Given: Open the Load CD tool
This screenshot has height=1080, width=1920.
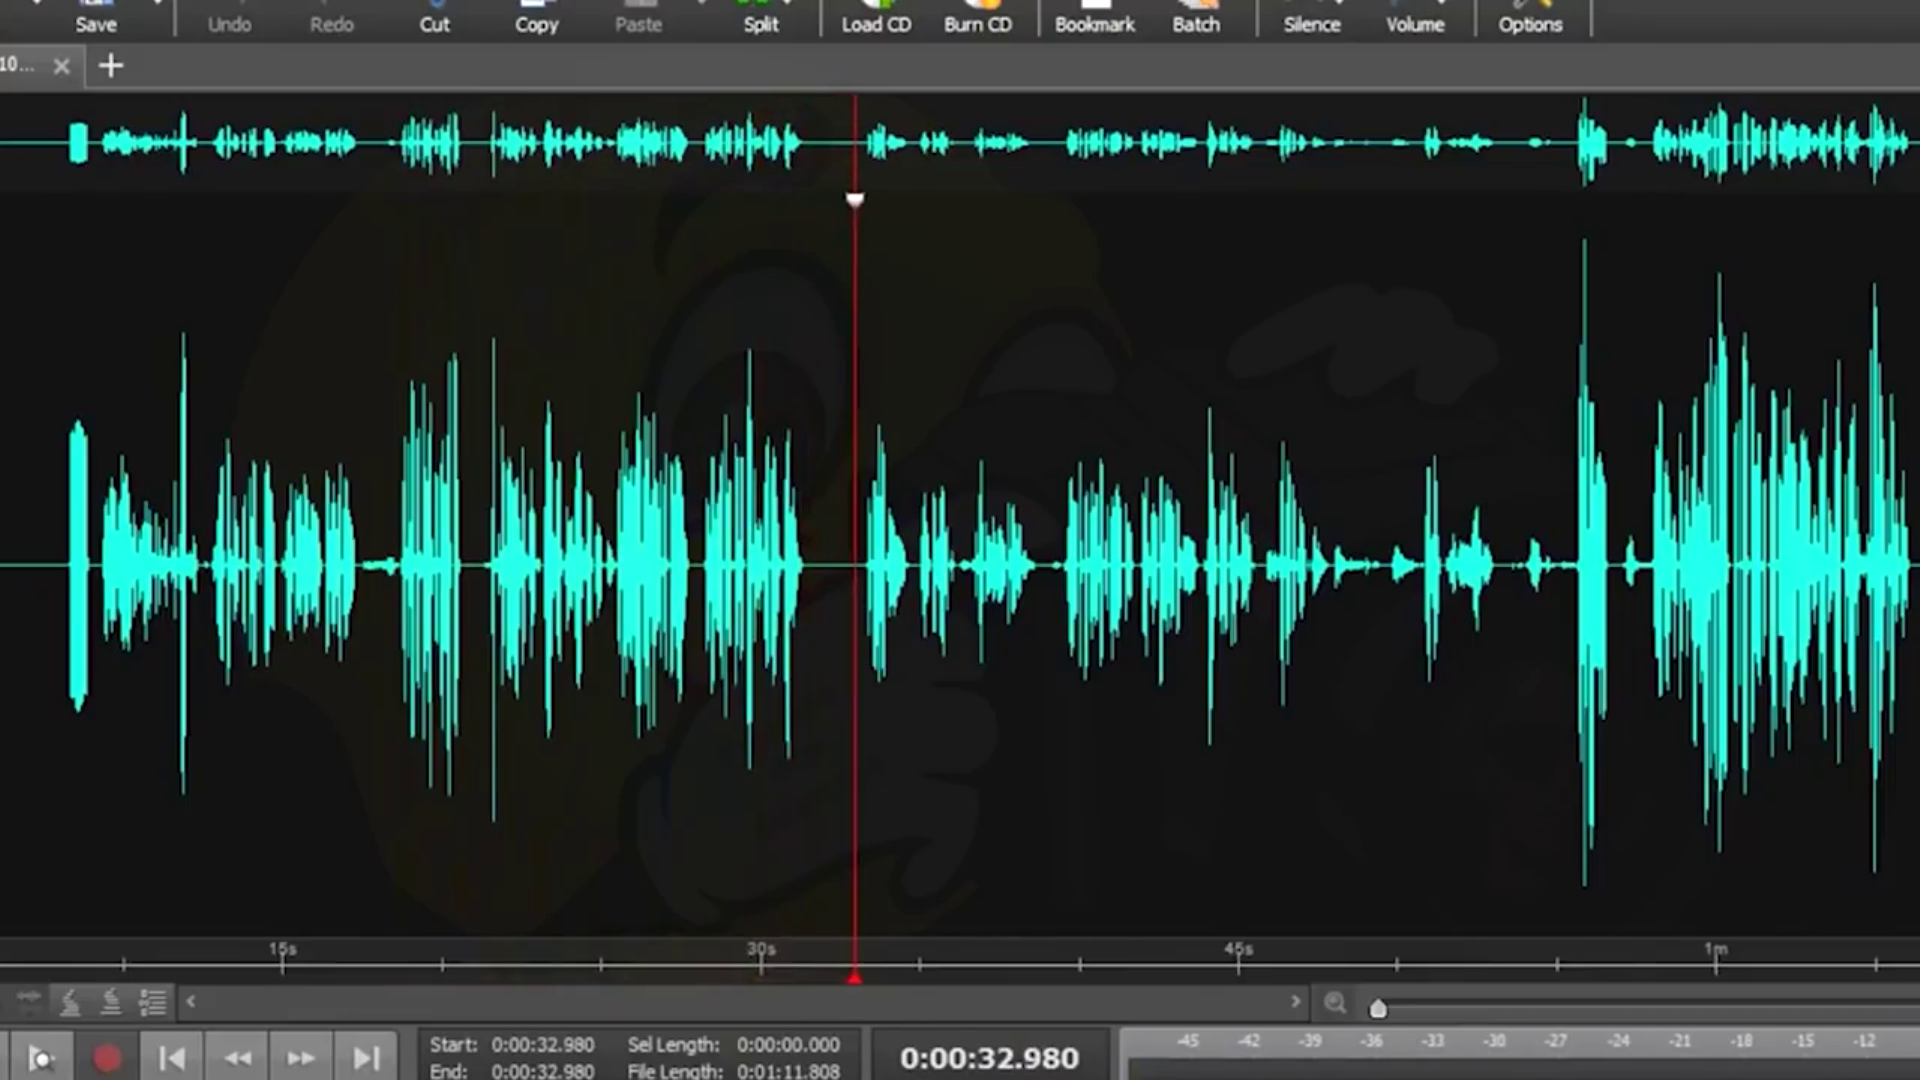Looking at the screenshot, I should (x=876, y=18).
